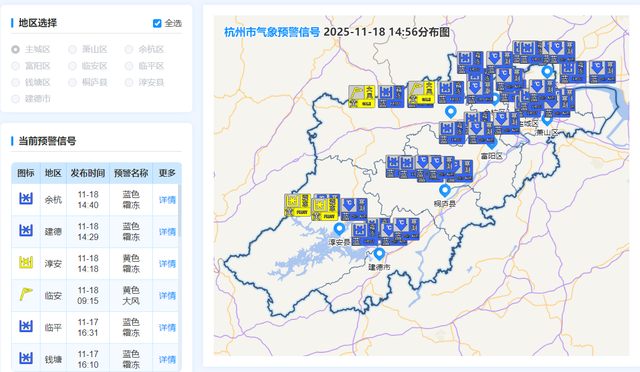640x372 pixels.
Task: Choose the 建德市 radio button
Action: coord(16,99)
